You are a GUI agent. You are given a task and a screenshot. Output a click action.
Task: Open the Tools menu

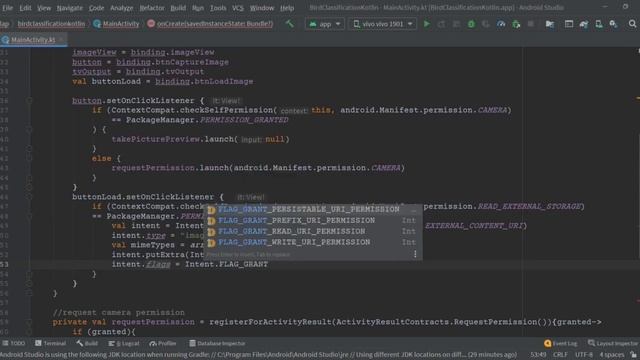tap(218, 8)
